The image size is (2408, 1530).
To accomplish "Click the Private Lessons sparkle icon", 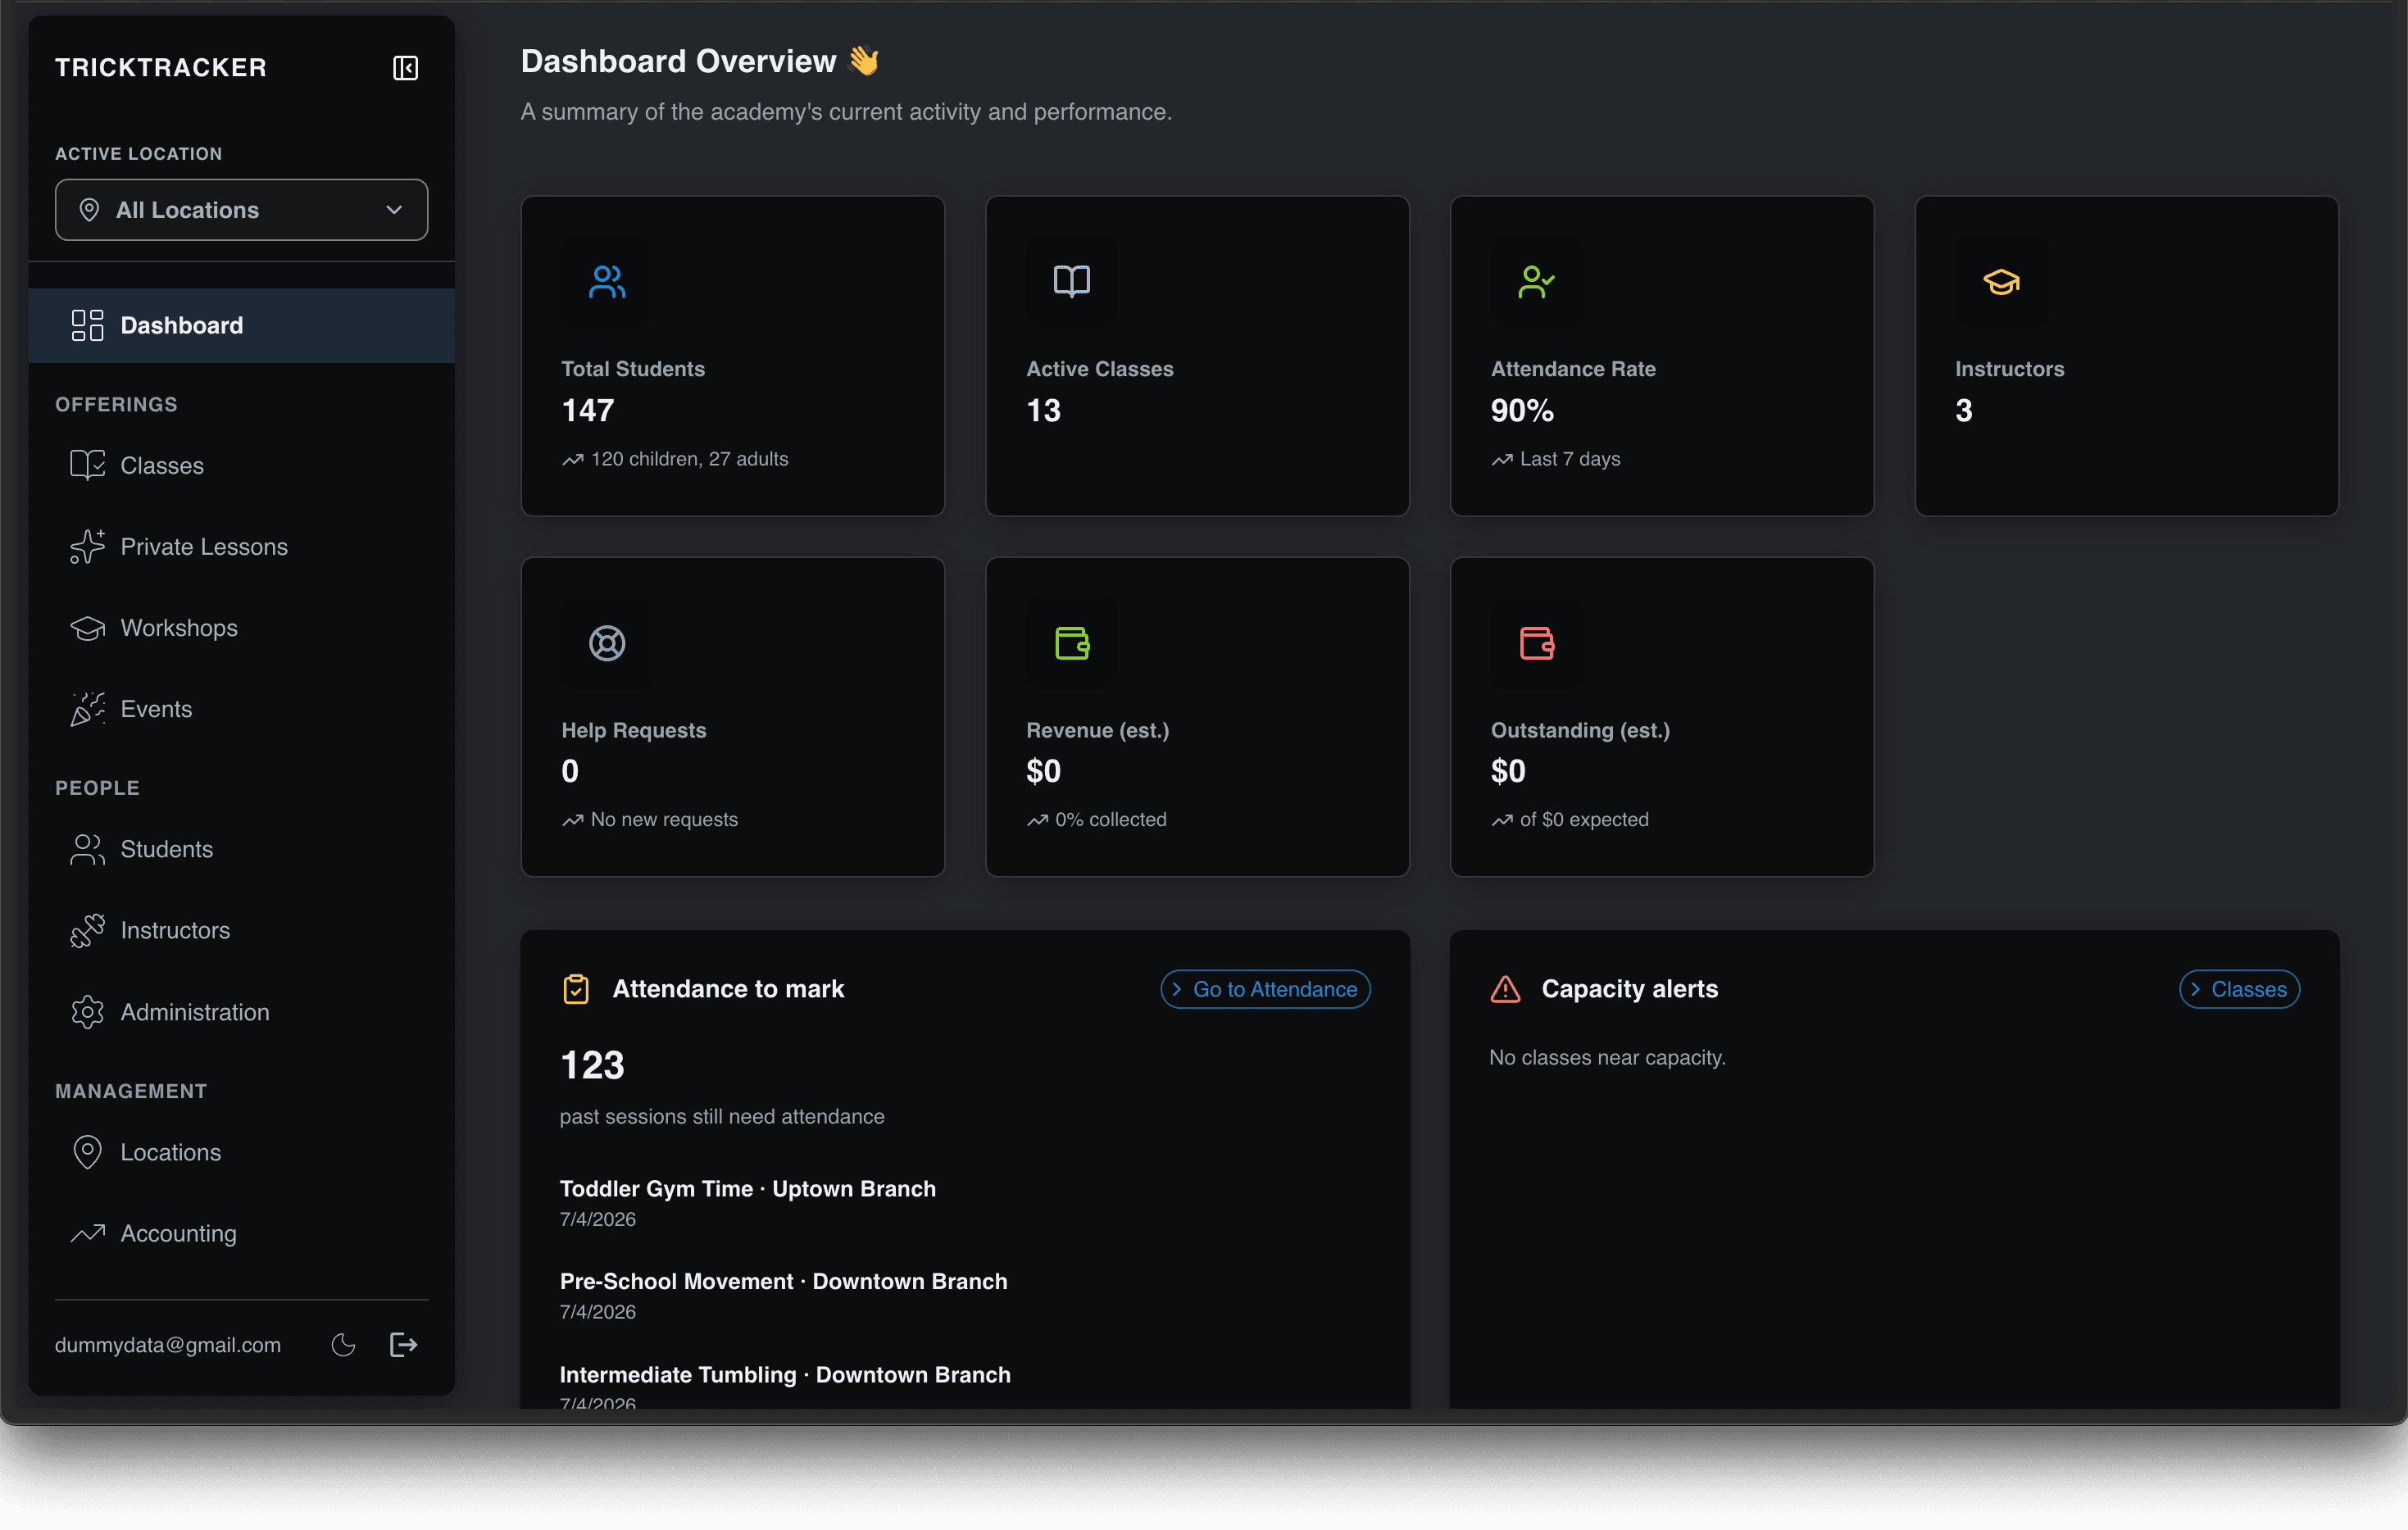I will (87, 547).
